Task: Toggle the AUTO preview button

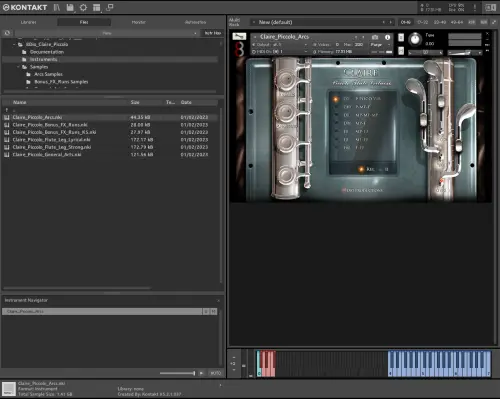Action: point(215,373)
